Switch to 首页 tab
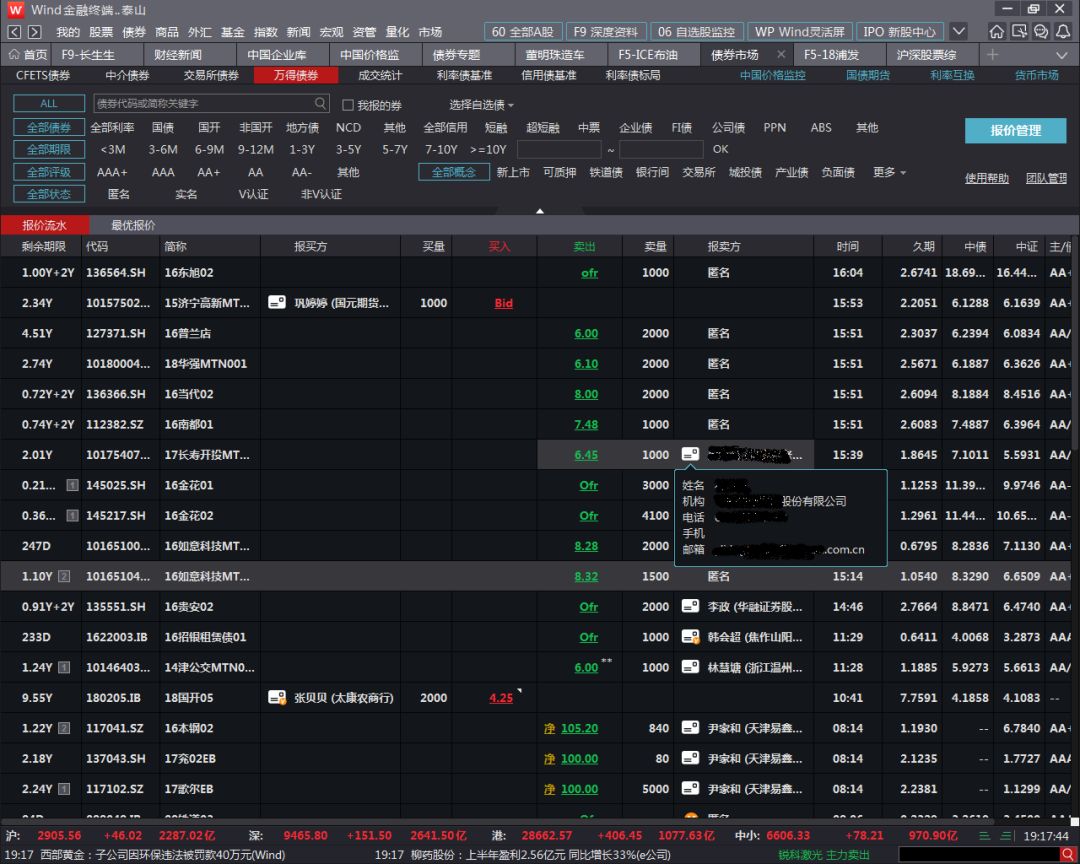 coord(28,54)
